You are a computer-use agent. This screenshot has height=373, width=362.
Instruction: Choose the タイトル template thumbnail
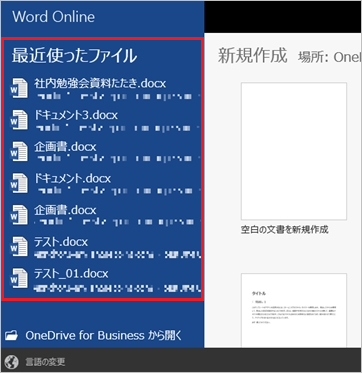[x=294, y=310]
